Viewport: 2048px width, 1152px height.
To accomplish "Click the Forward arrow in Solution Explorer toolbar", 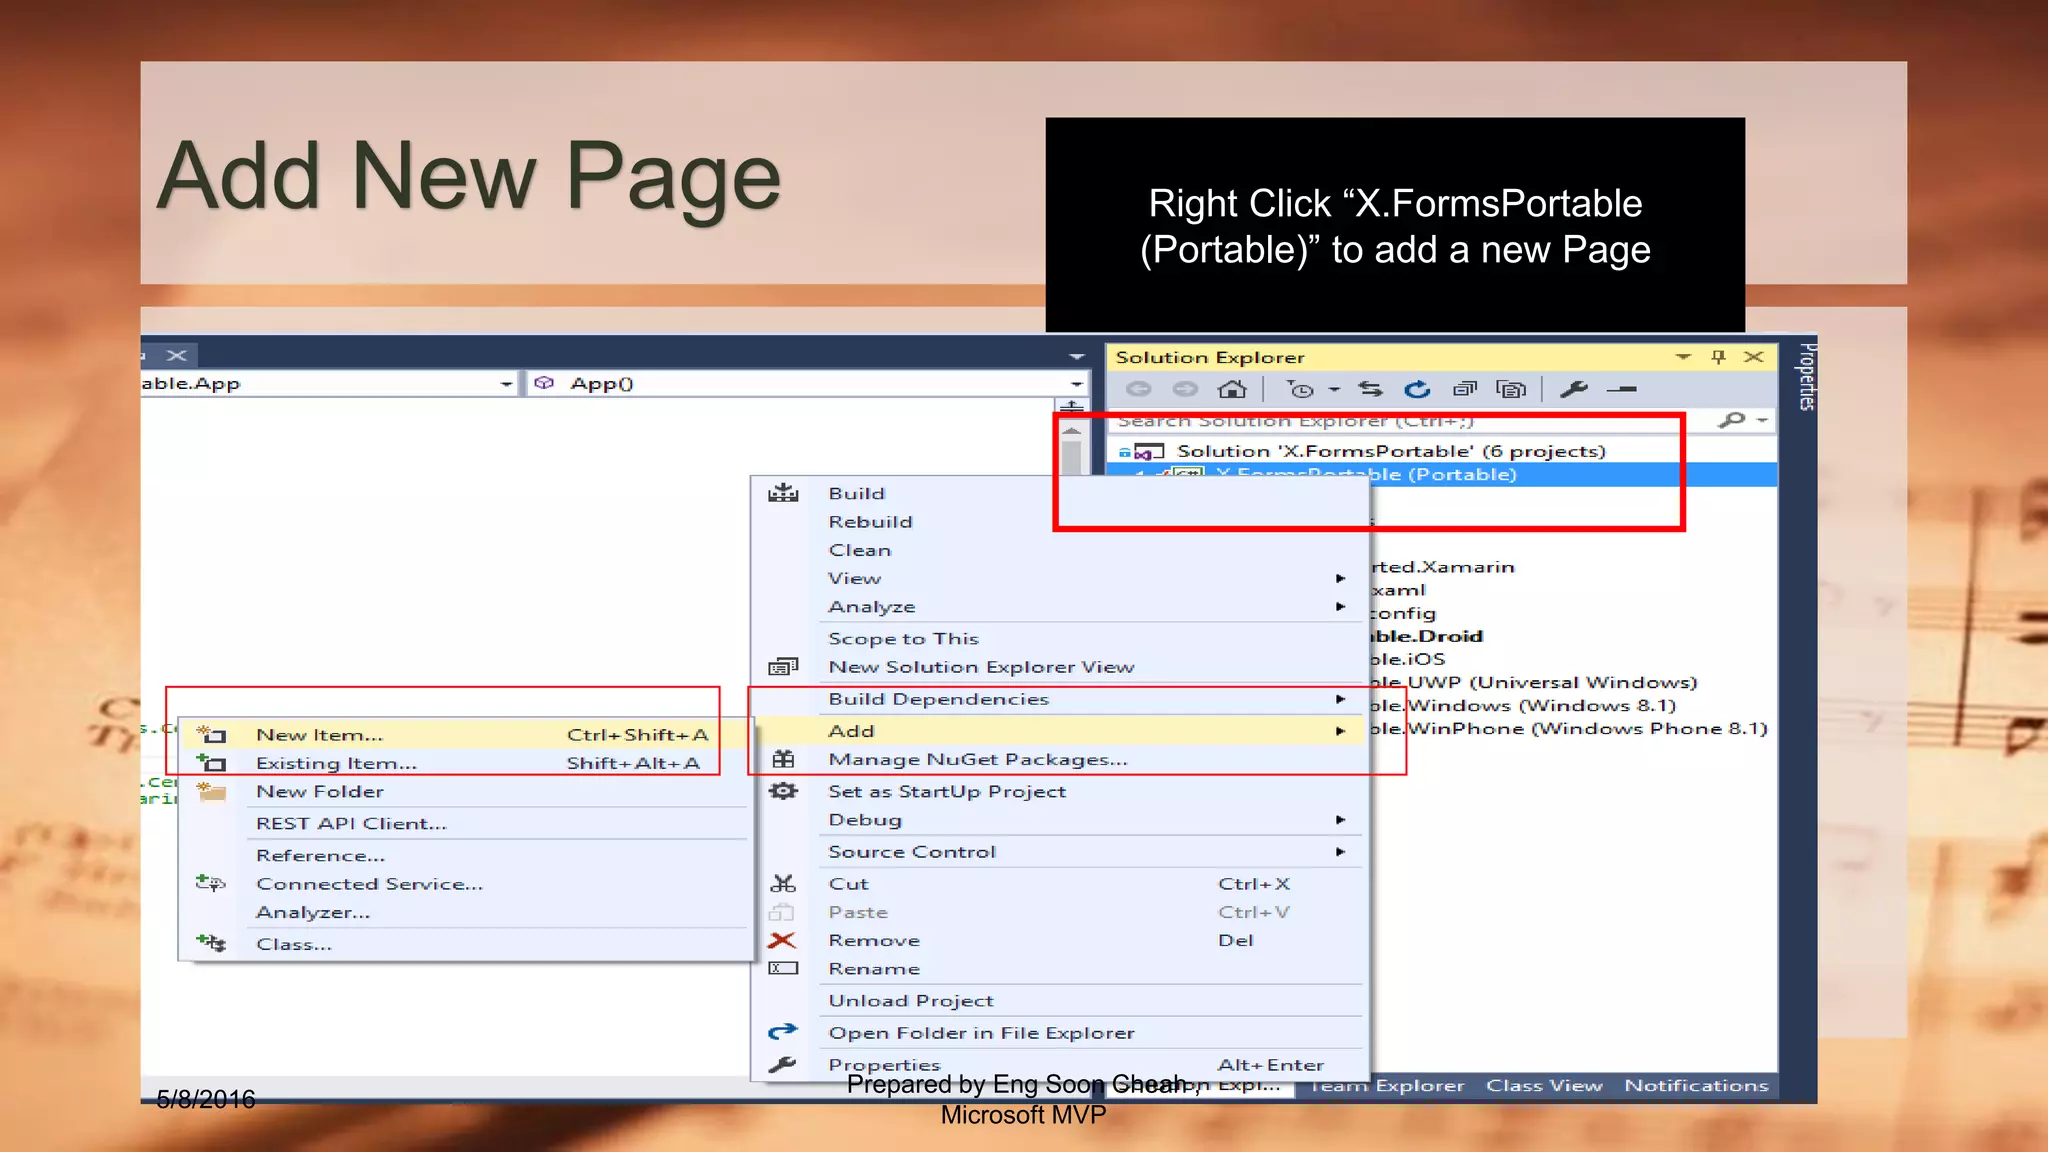I will pos(1185,389).
